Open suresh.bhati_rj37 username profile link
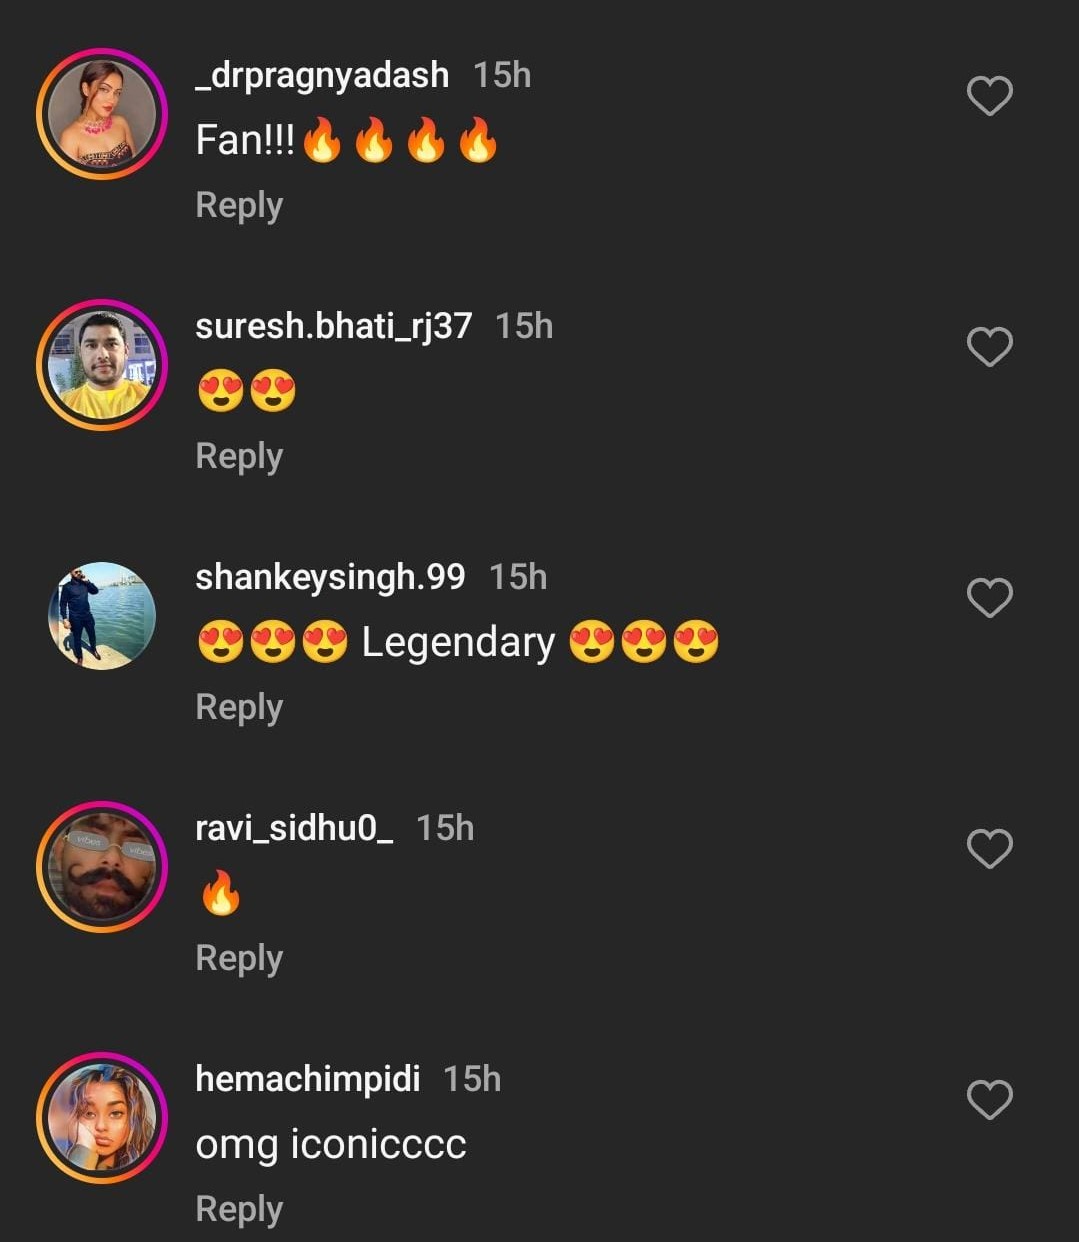Screen dimensions: 1079x1242 [333, 326]
